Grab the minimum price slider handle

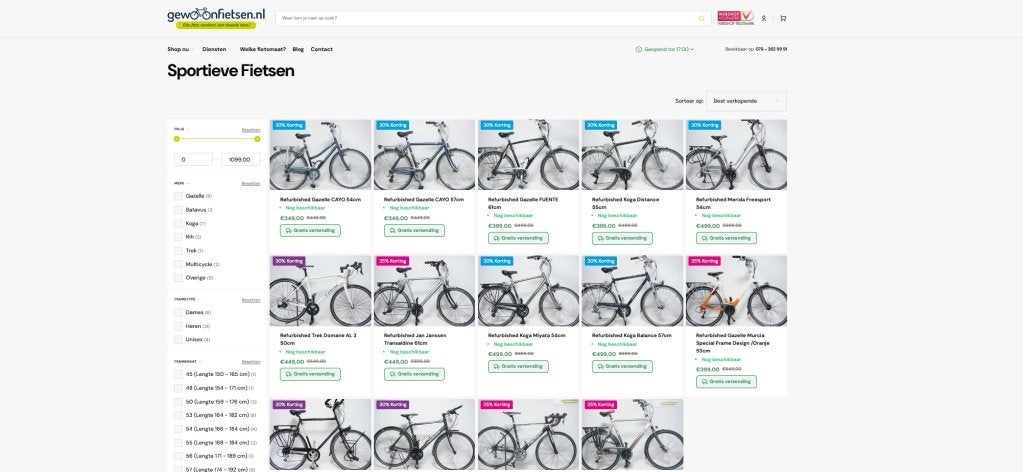176,138
